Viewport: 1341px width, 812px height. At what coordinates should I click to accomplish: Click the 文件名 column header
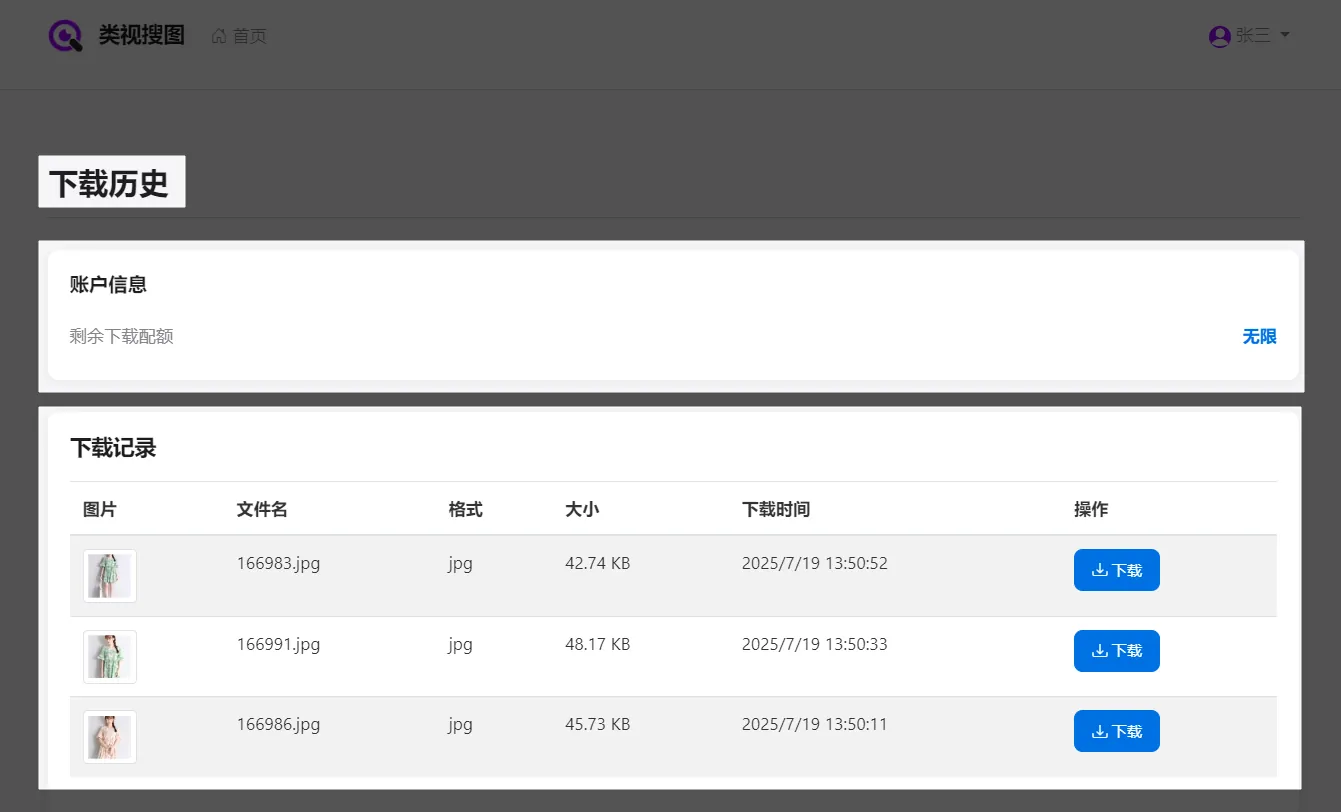(262, 509)
